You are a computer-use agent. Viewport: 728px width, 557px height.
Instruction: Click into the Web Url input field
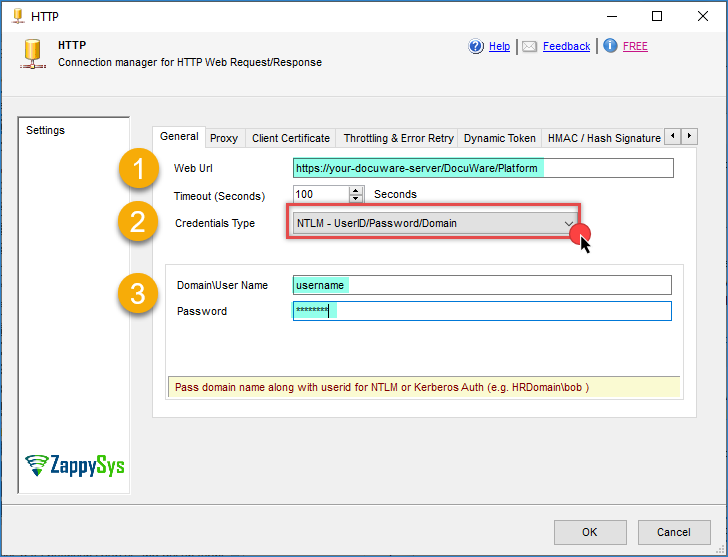pyautogui.click(x=483, y=168)
